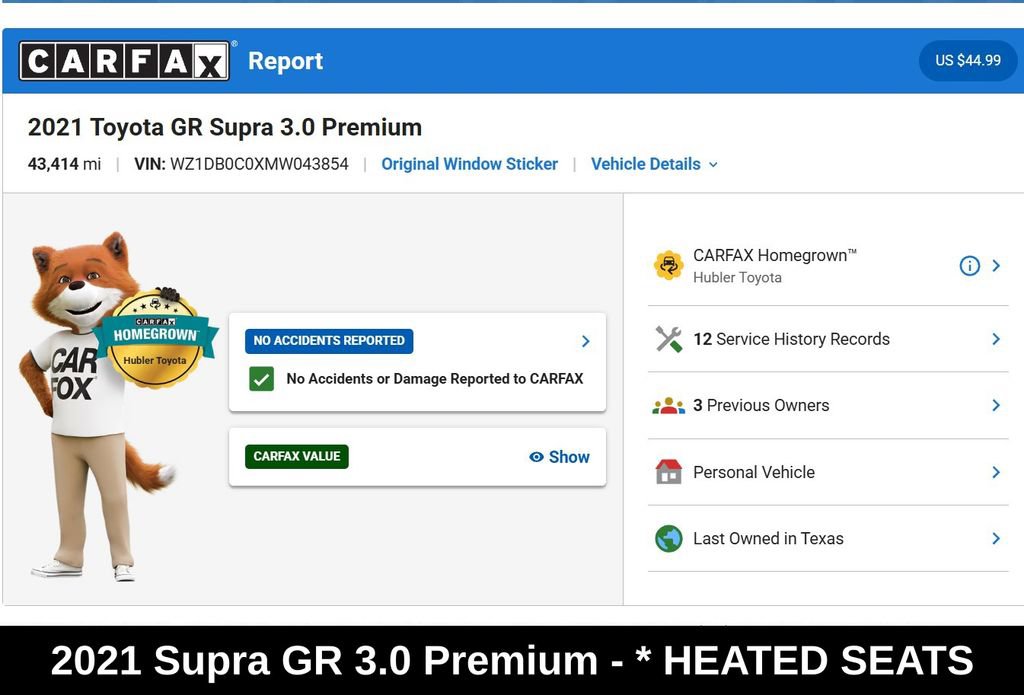Click the 3 Previous Owners label

tap(761, 405)
